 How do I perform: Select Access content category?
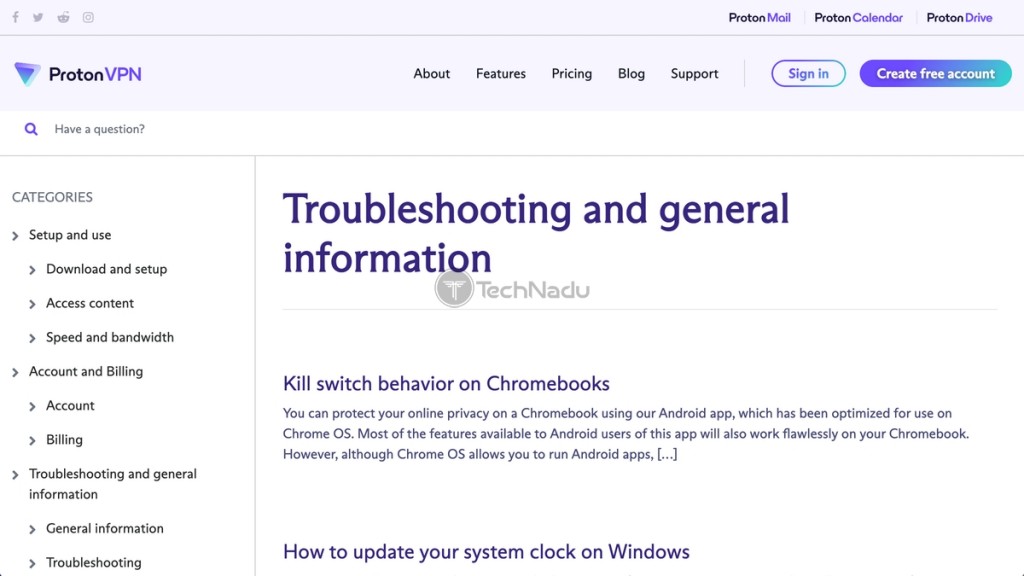coord(89,303)
